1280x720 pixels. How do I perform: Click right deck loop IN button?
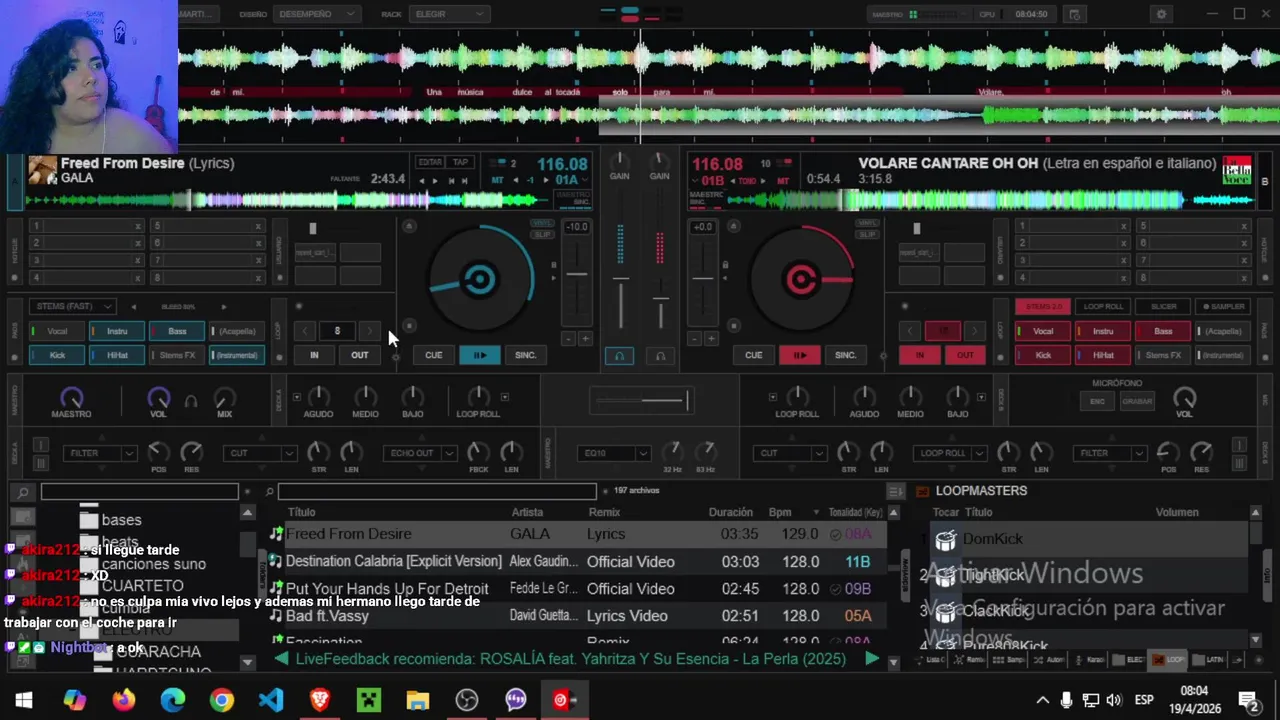coord(919,355)
